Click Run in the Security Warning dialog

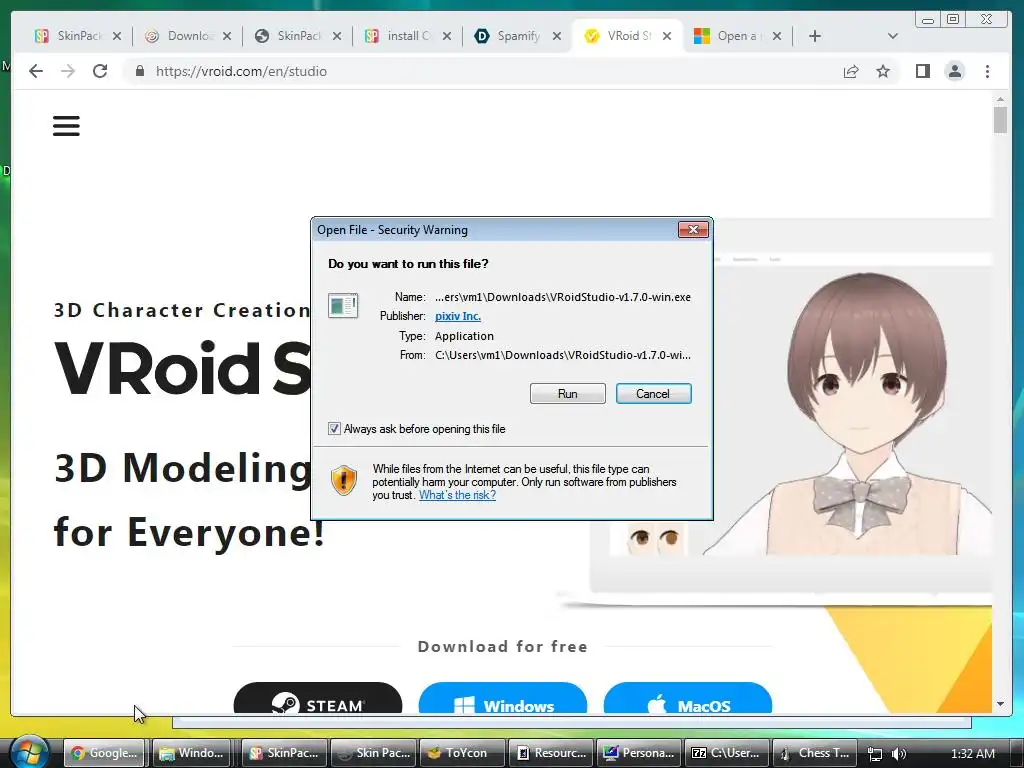pos(568,394)
